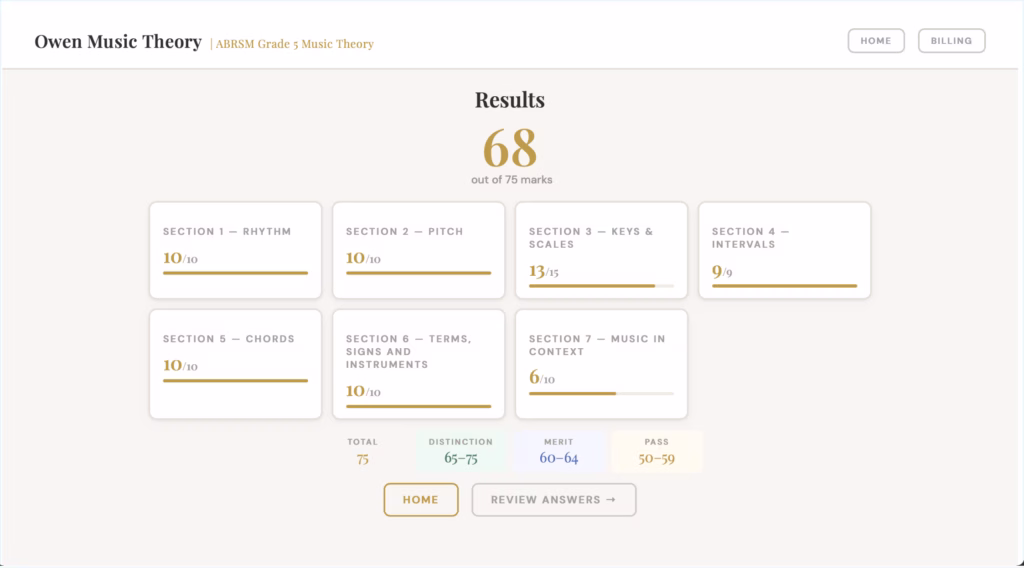Click the 13/15 score value
The height and width of the screenshot is (568, 1024).
pos(543,271)
